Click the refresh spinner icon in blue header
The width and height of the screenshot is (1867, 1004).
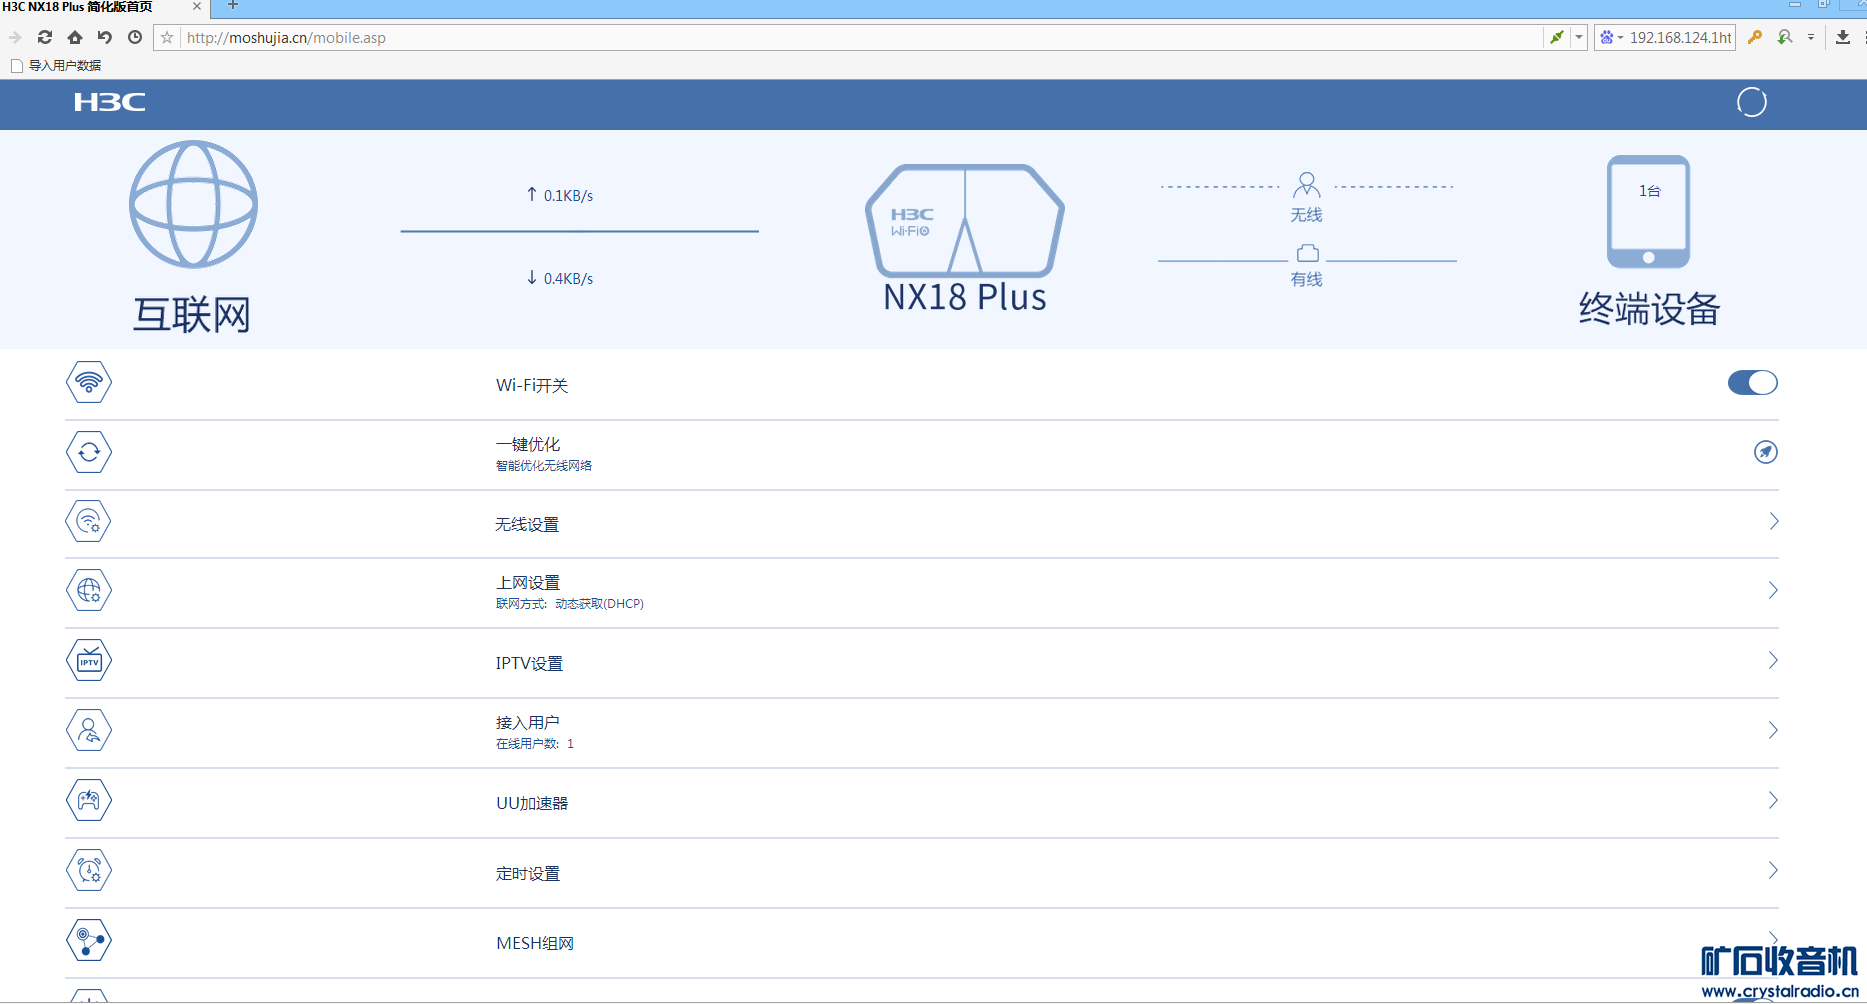(1751, 102)
